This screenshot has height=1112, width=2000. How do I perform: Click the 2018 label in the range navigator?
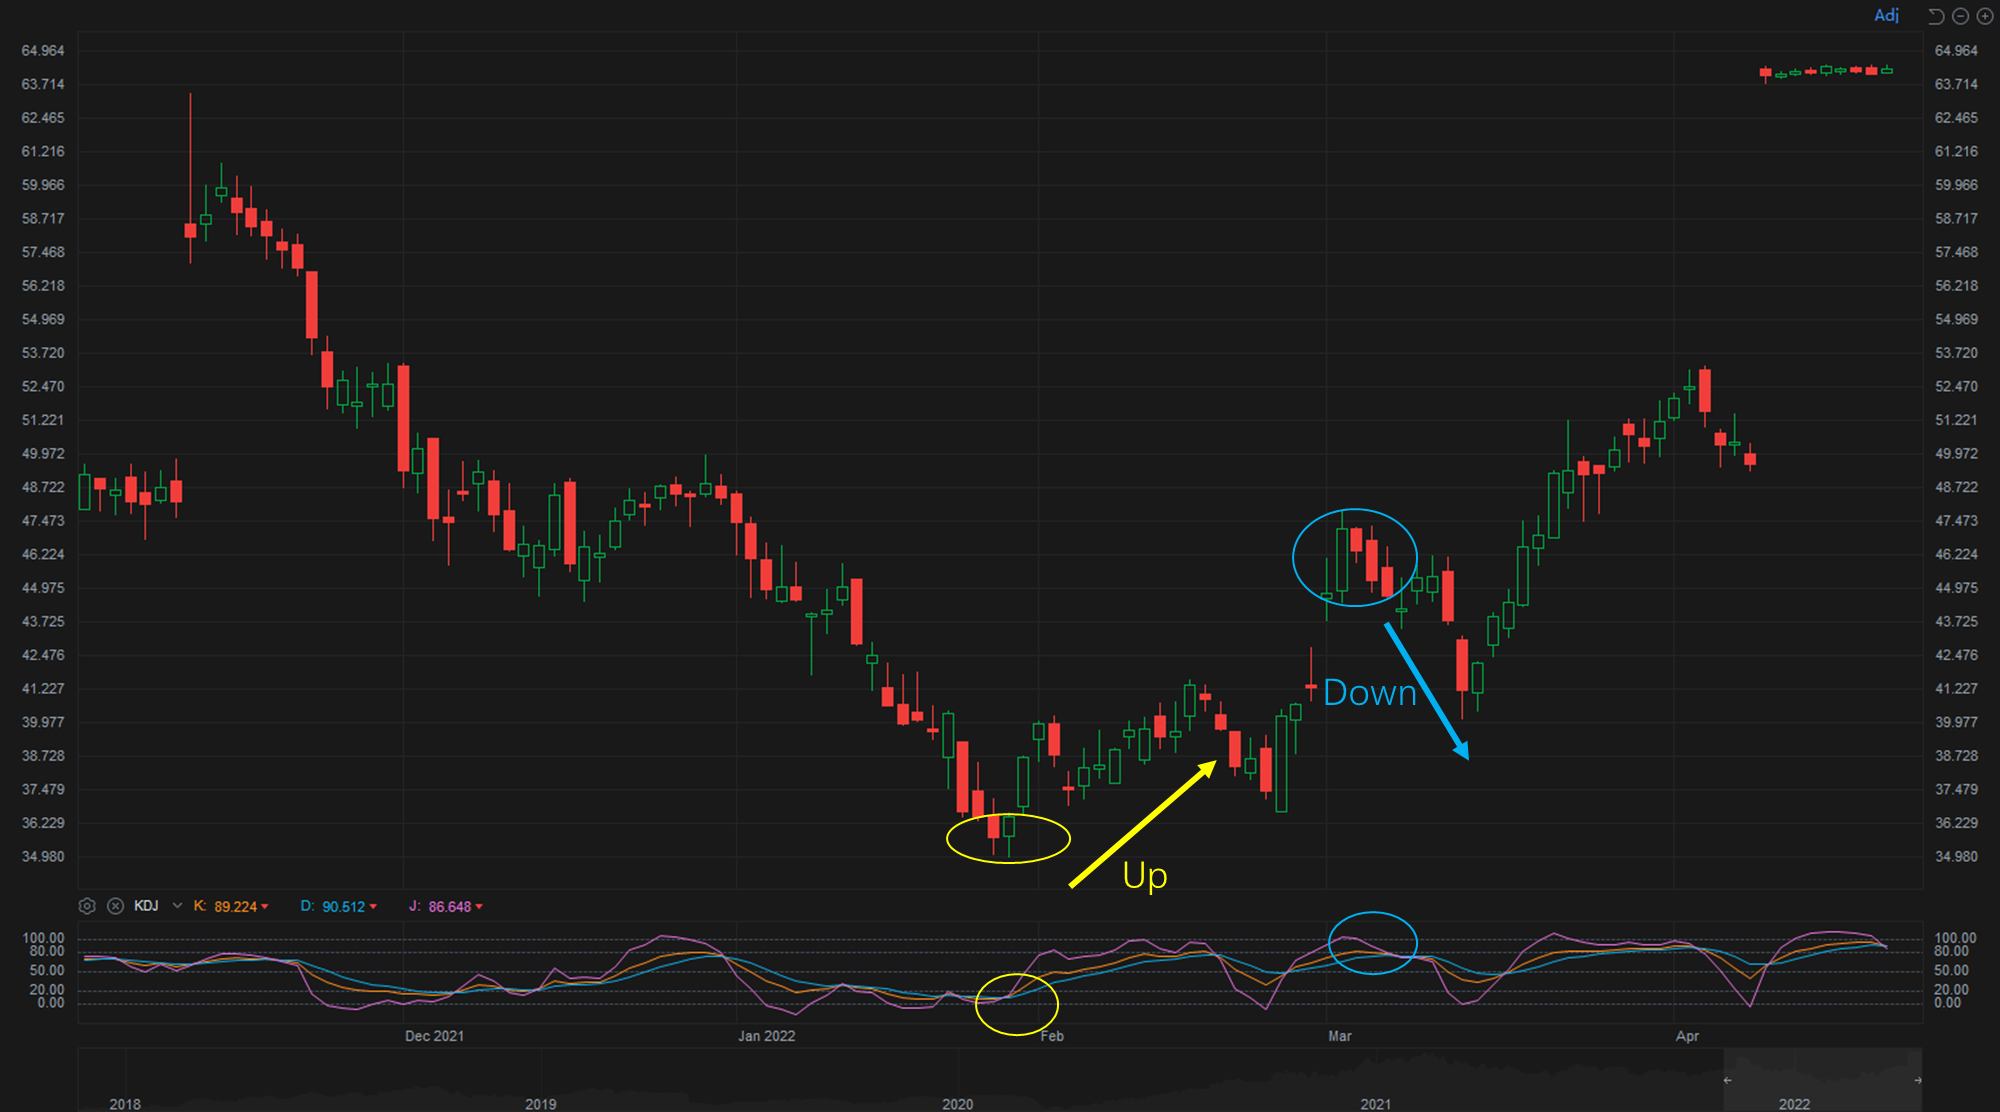125,1104
